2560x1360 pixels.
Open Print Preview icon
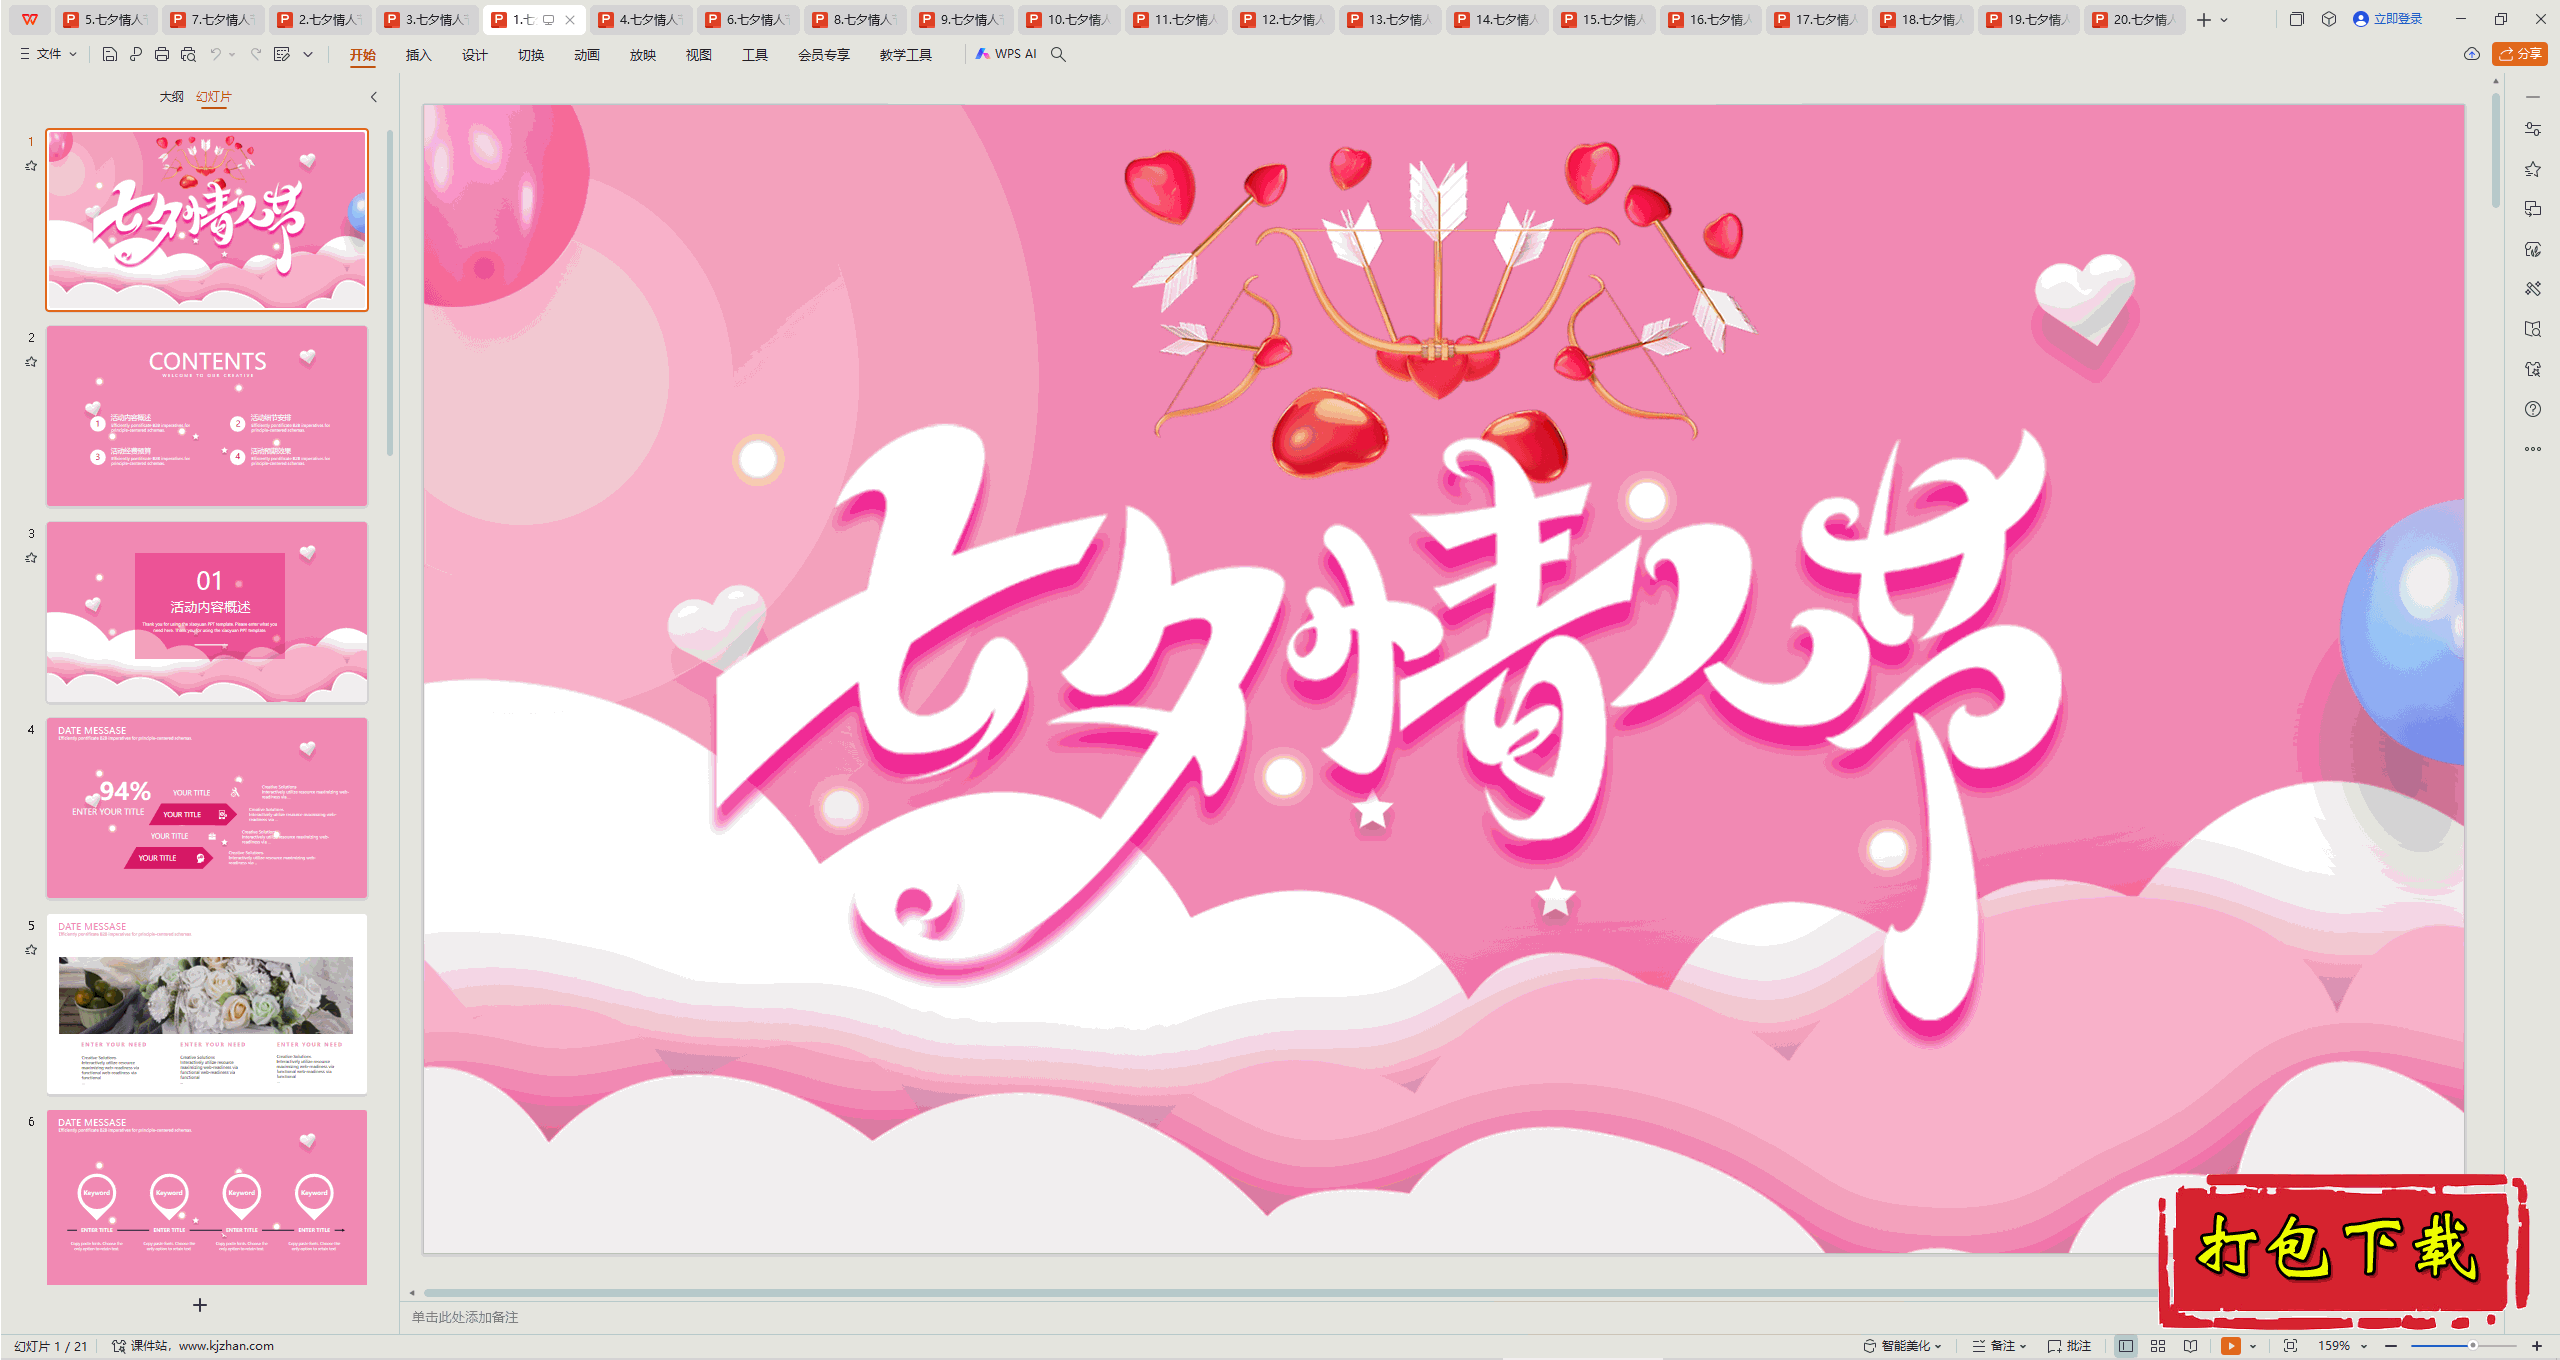(188, 54)
